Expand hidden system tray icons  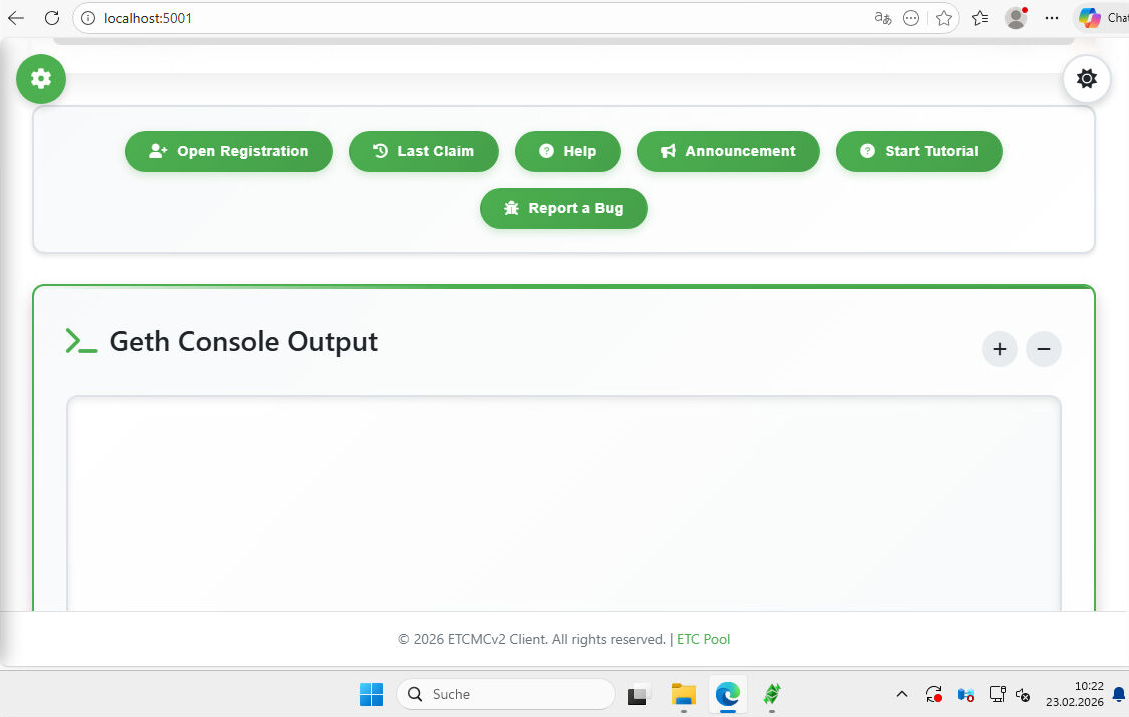[x=901, y=694]
